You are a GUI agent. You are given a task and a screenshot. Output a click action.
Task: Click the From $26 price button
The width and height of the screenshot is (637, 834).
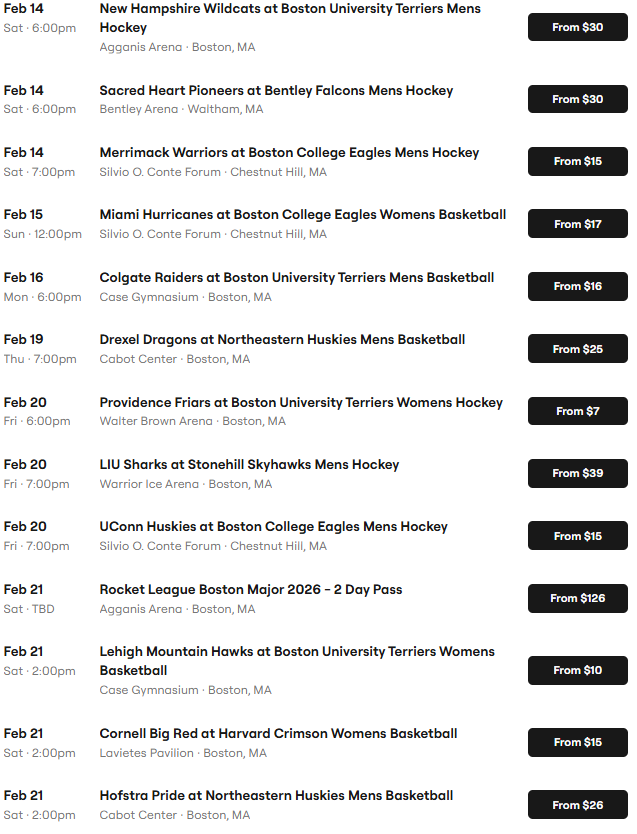(x=577, y=805)
